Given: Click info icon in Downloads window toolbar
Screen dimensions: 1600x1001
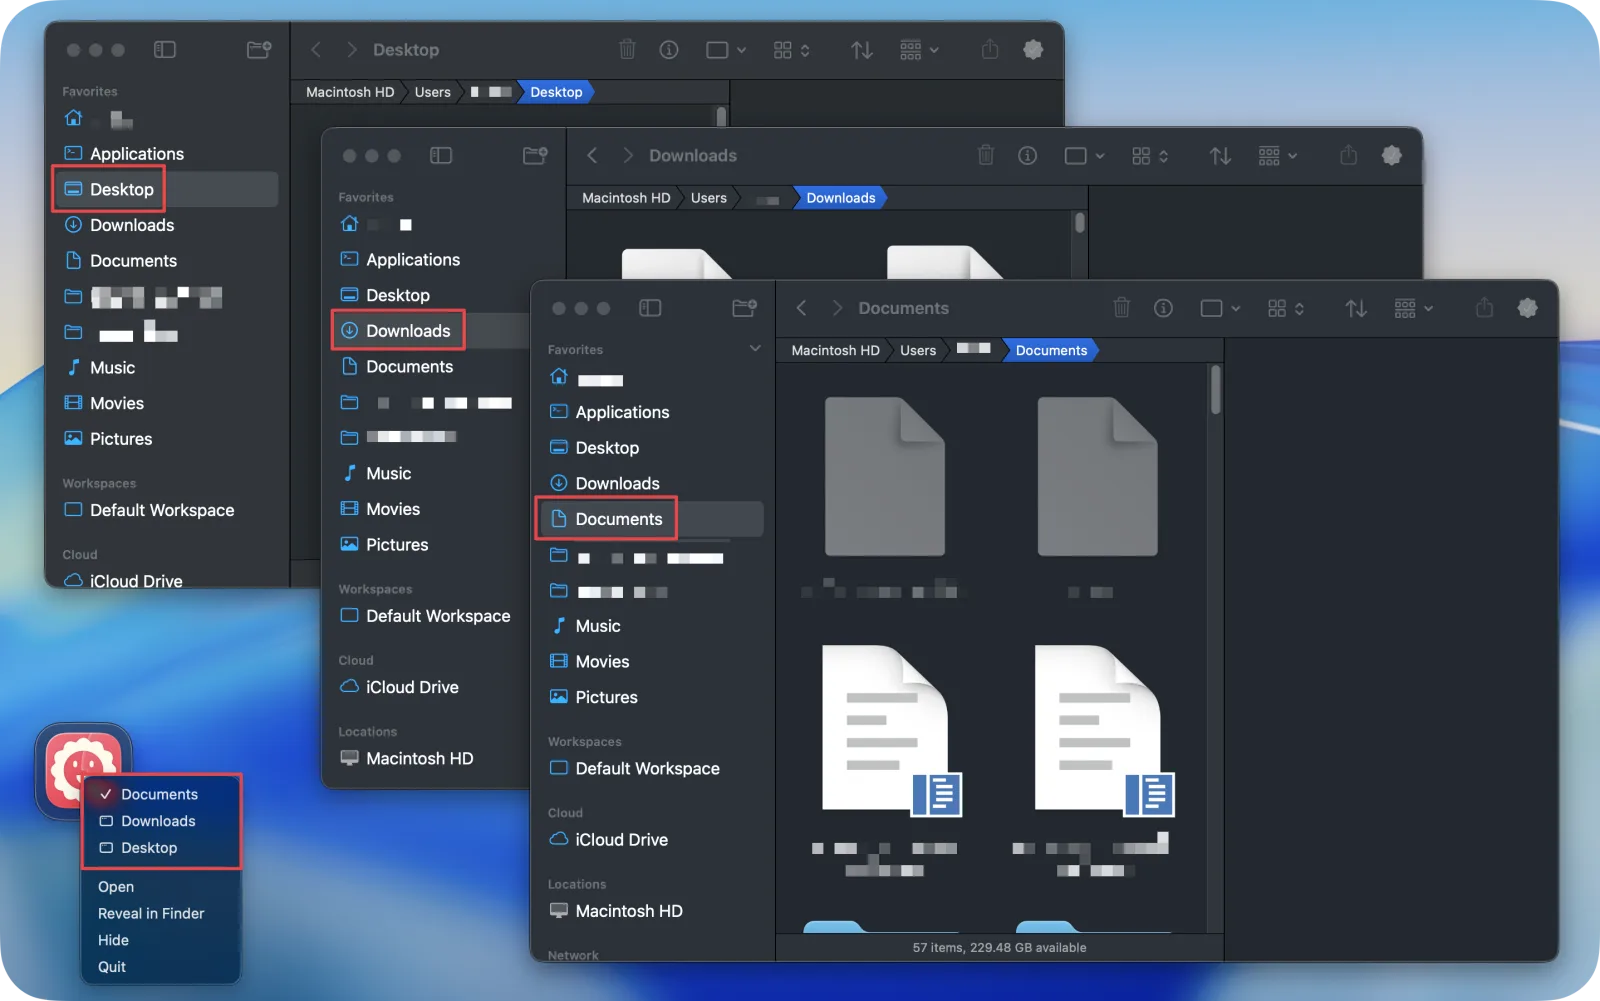Looking at the screenshot, I should pos(1027,156).
